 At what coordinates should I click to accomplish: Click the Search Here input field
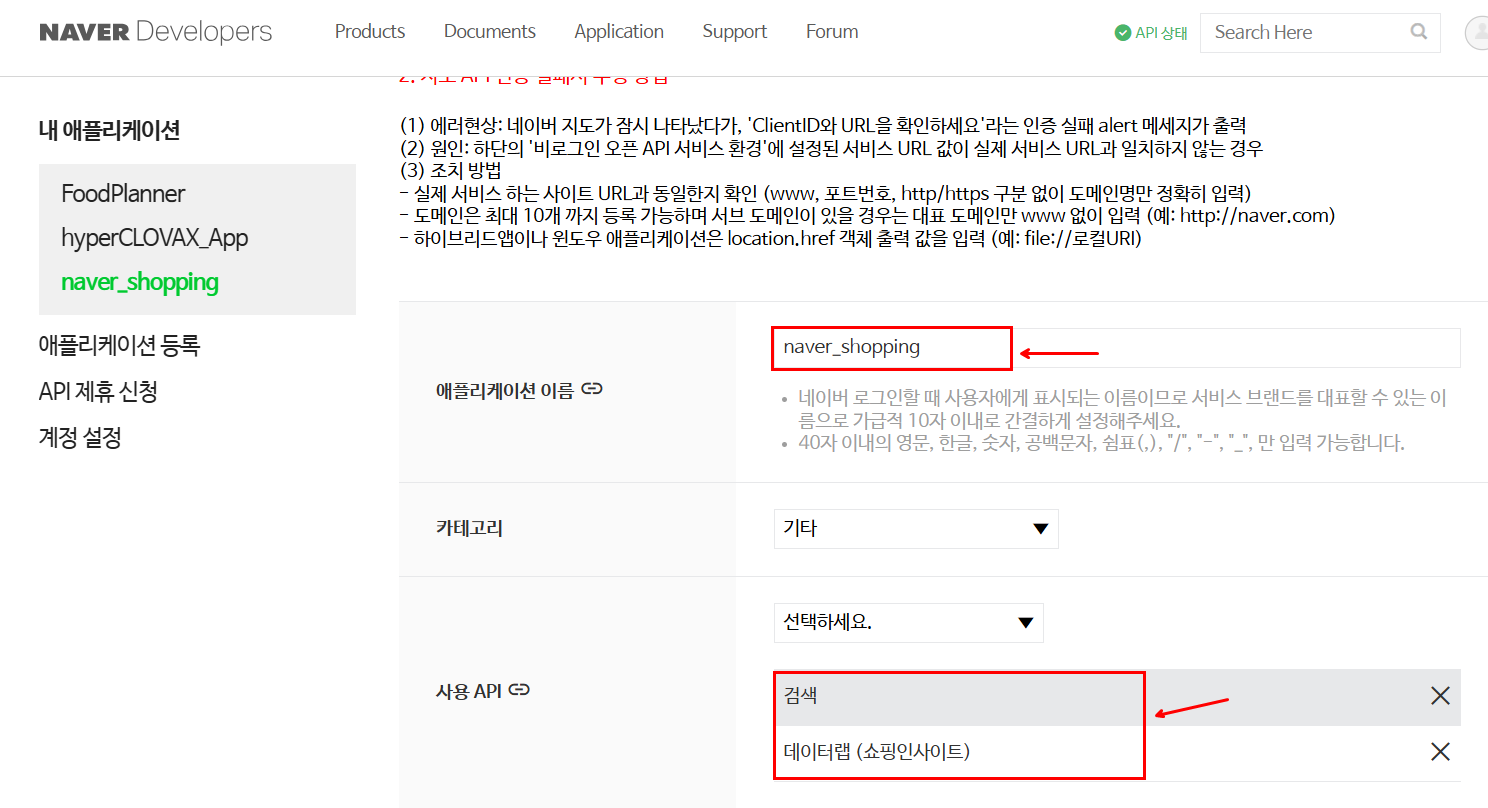[1320, 32]
